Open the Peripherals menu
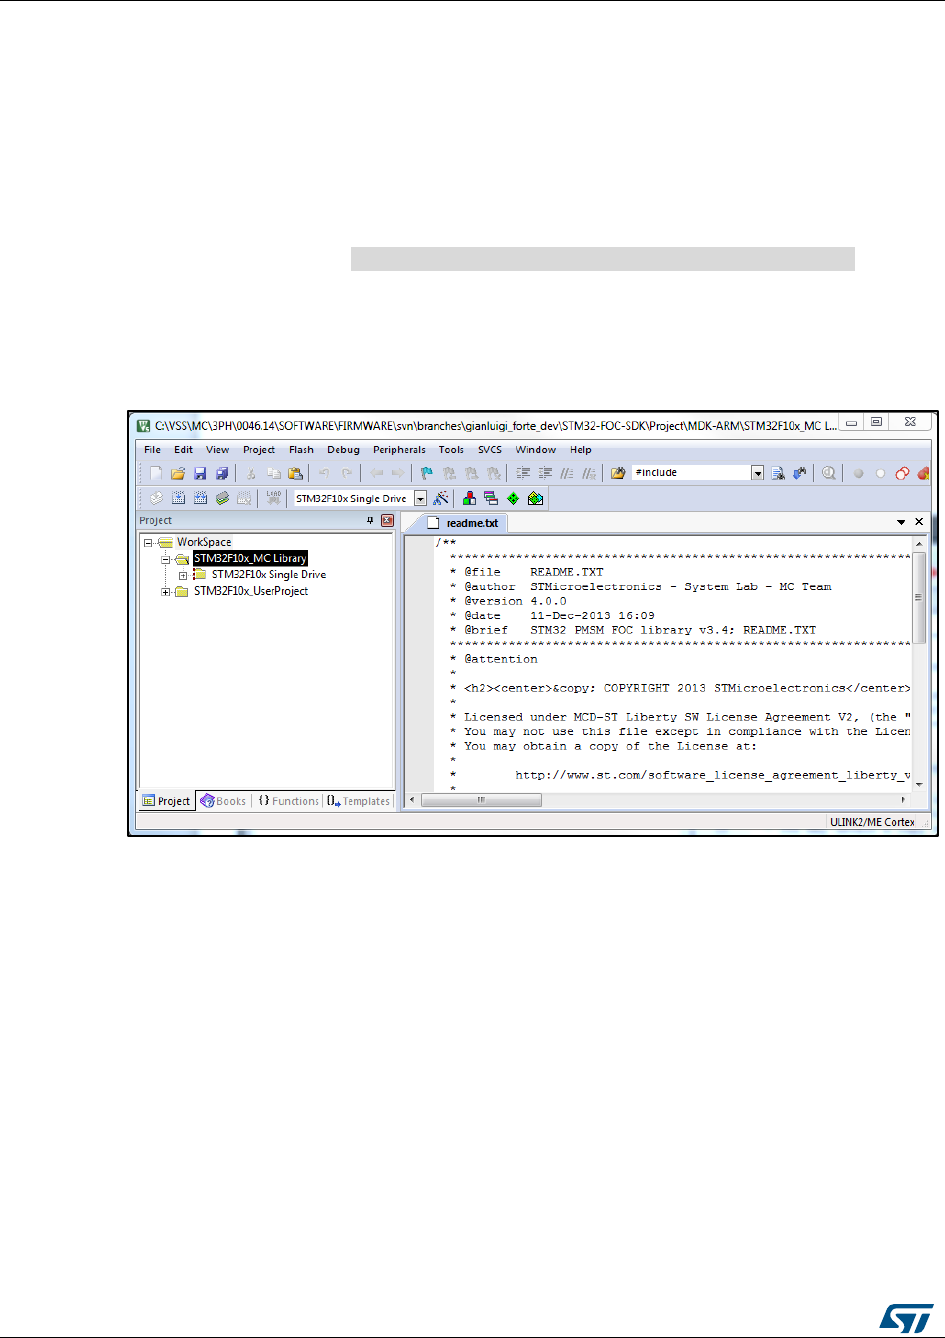Viewport: 945px width, 1338px height. point(399,450)
